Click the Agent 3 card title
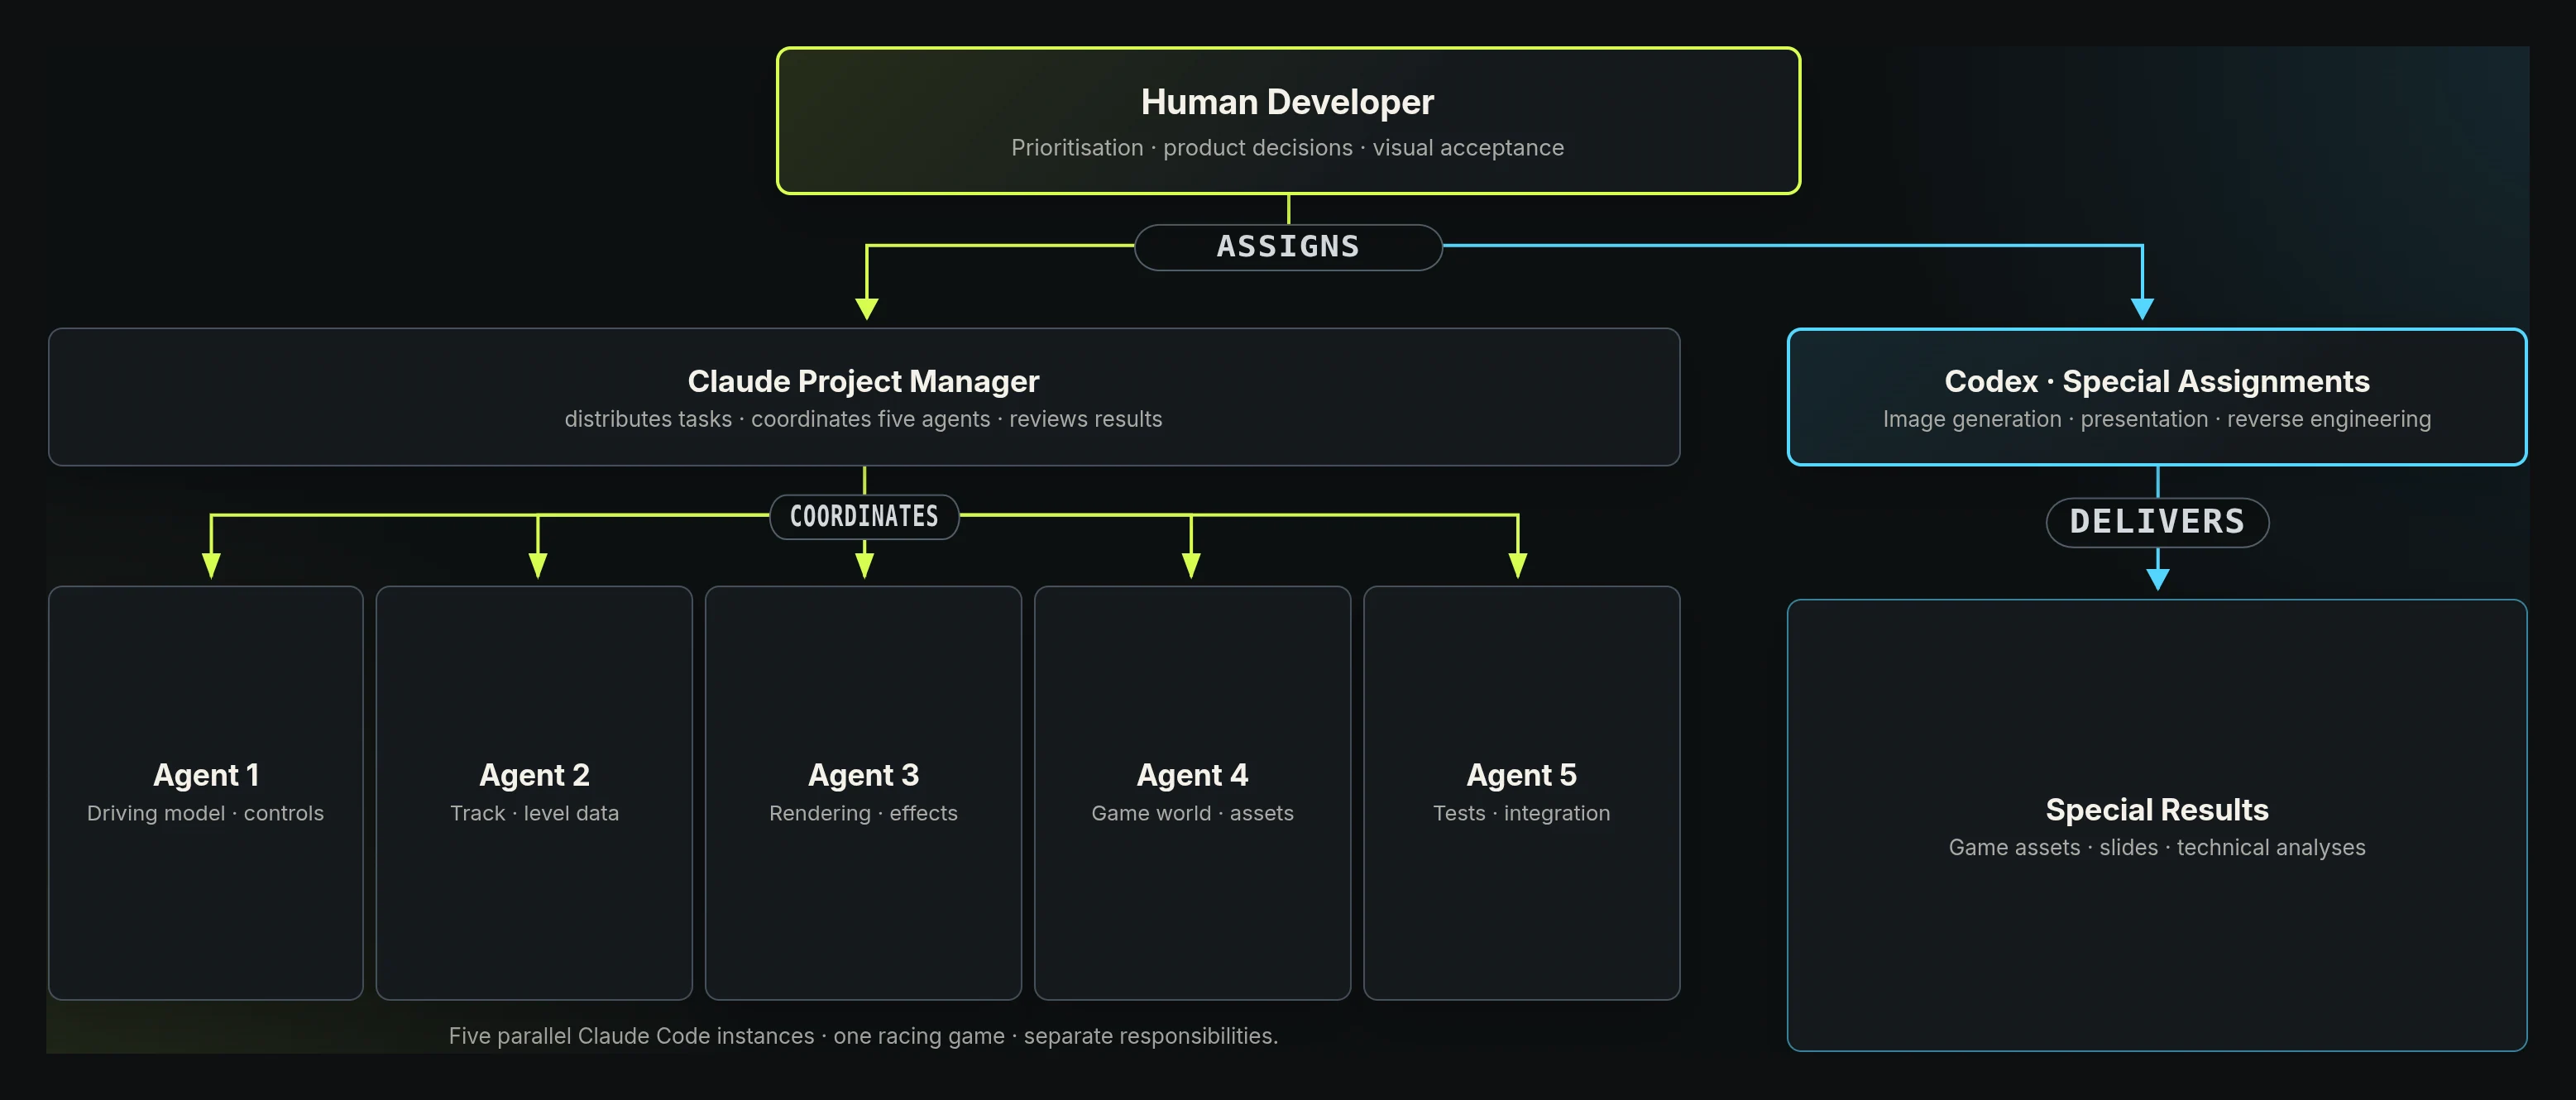The image size is (2576, 1100). tap(863, 775)
